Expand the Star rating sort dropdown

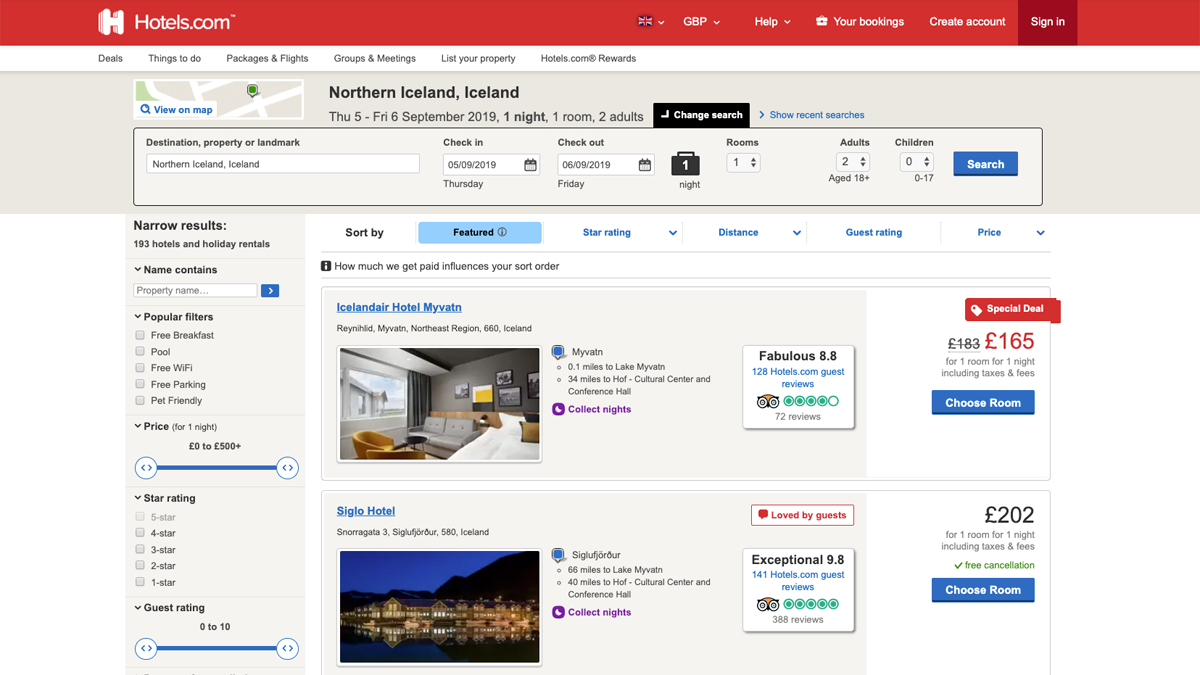pos(673,233)
